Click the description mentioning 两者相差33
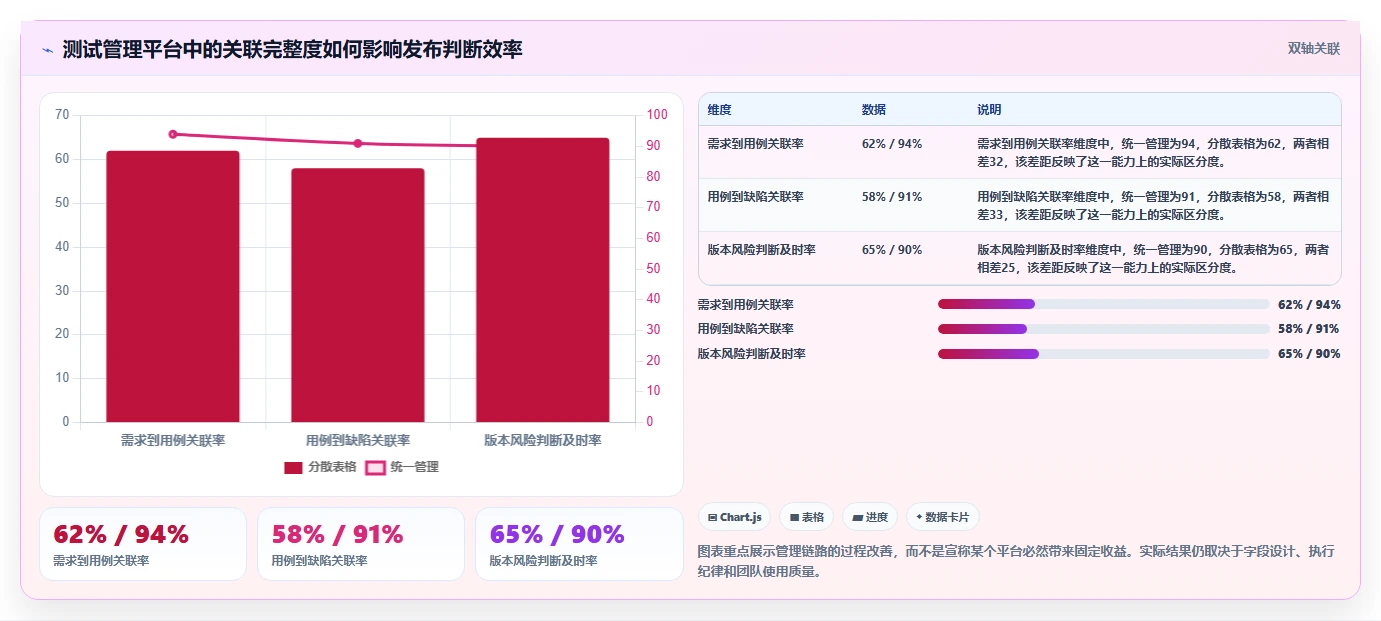Image resolution: width=1381 pixels, height=621 pixels. click(1153, 205)
